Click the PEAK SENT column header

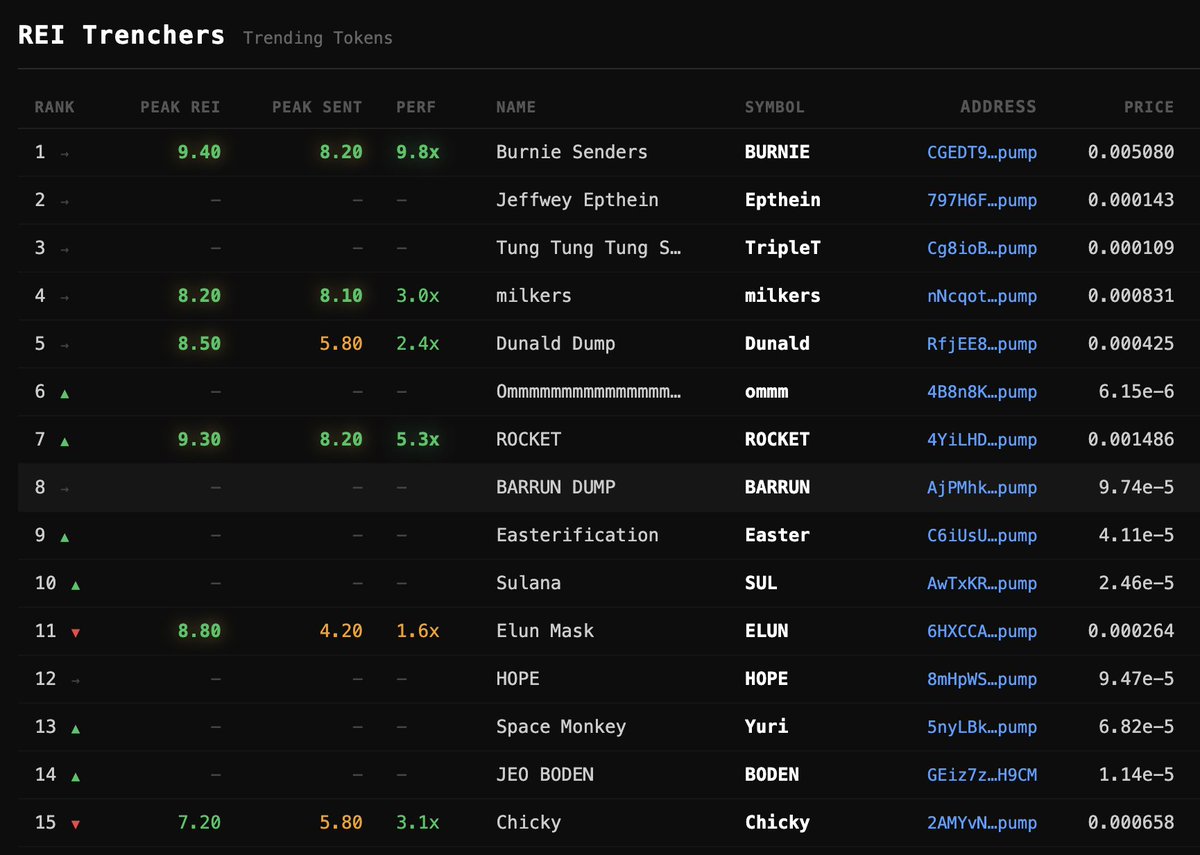[x=317, y=107]
